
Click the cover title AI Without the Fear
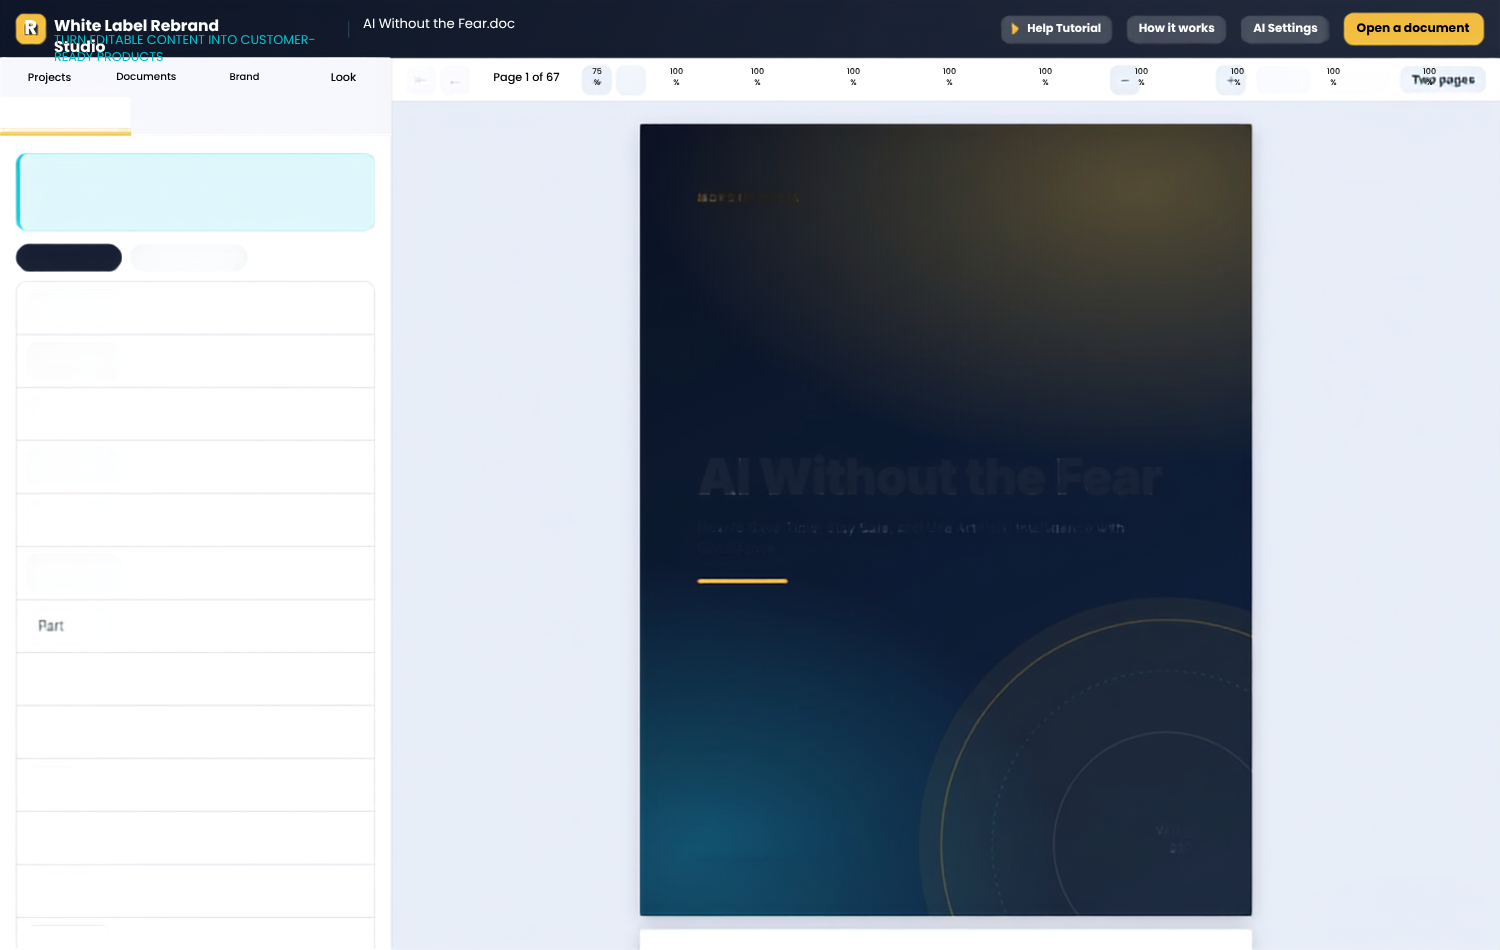pyautogui.click(x=930, y=477)
